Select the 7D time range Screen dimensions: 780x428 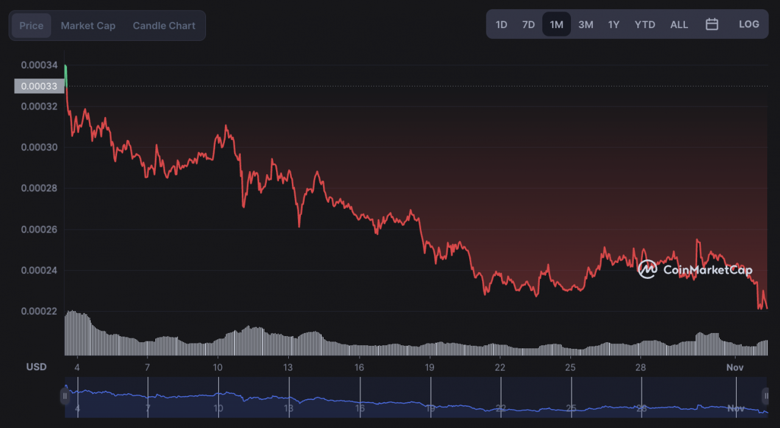point(528,24)
